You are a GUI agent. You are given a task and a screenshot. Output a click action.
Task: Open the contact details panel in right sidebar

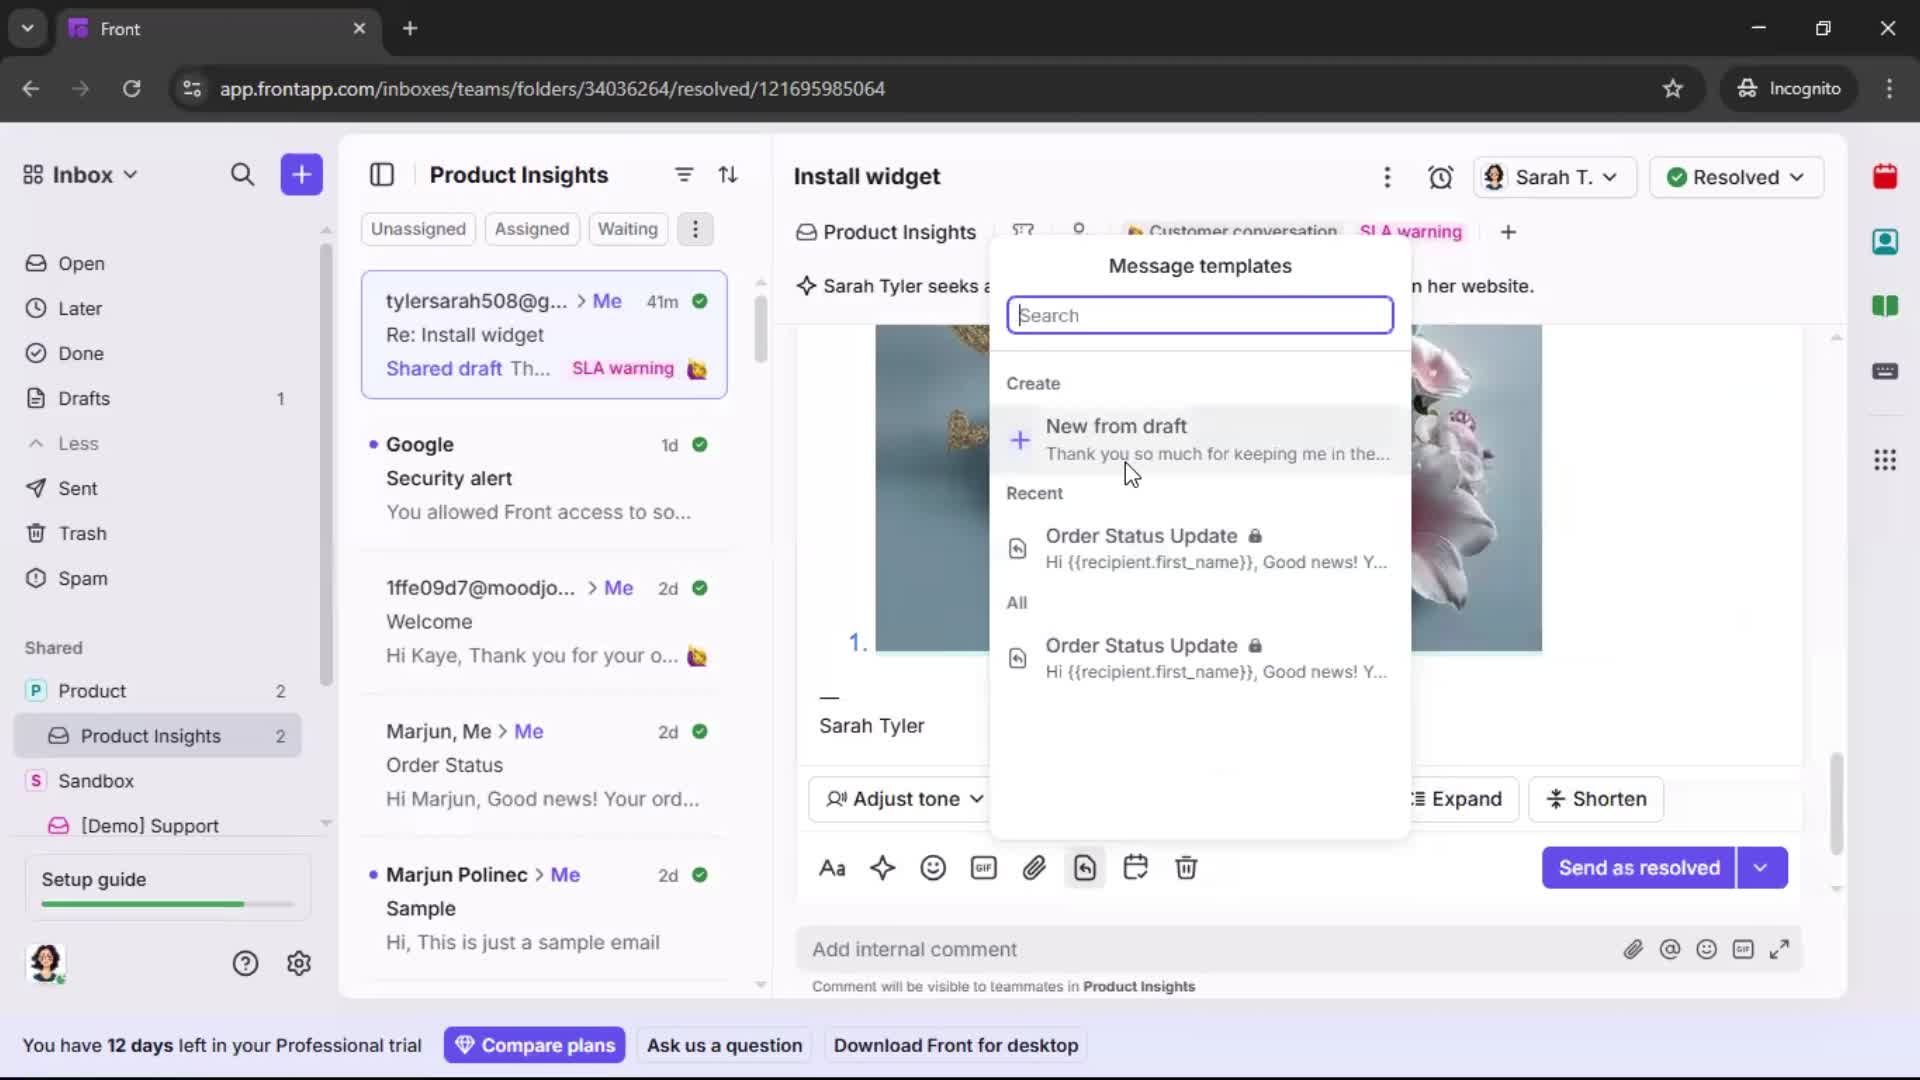click(1886, 242)
